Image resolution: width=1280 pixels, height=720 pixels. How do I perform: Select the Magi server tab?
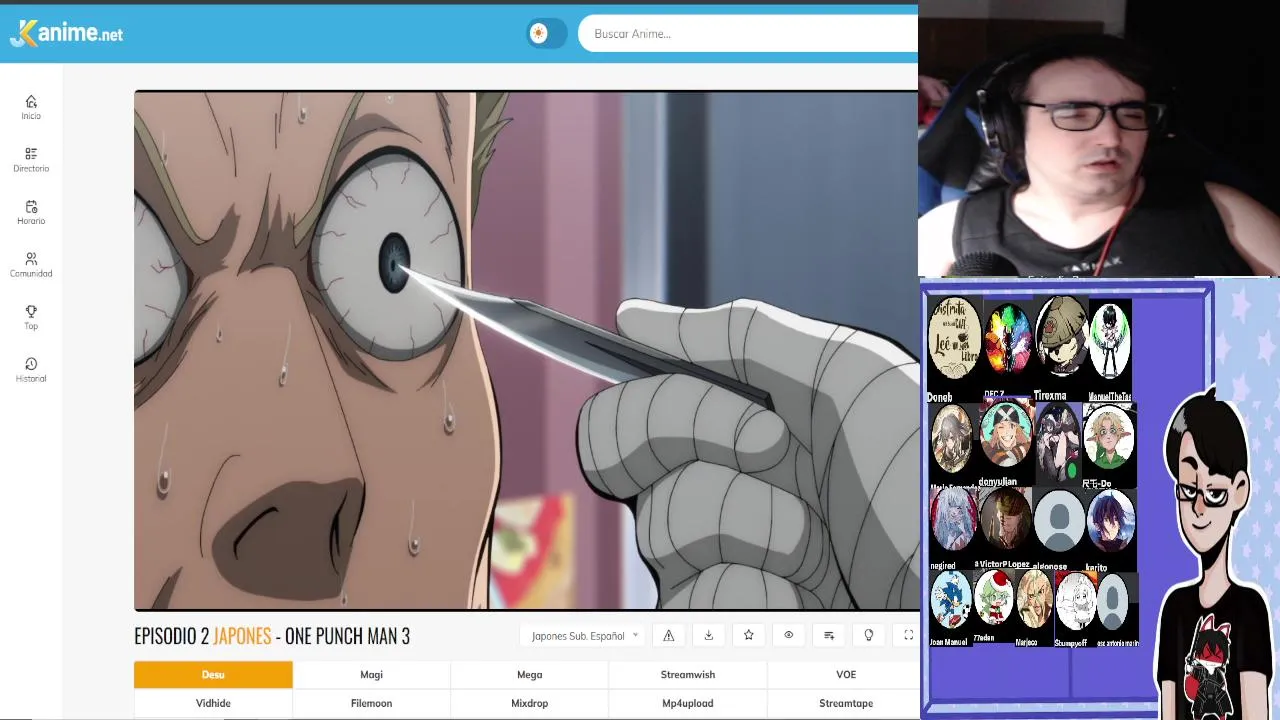point(371,675)
